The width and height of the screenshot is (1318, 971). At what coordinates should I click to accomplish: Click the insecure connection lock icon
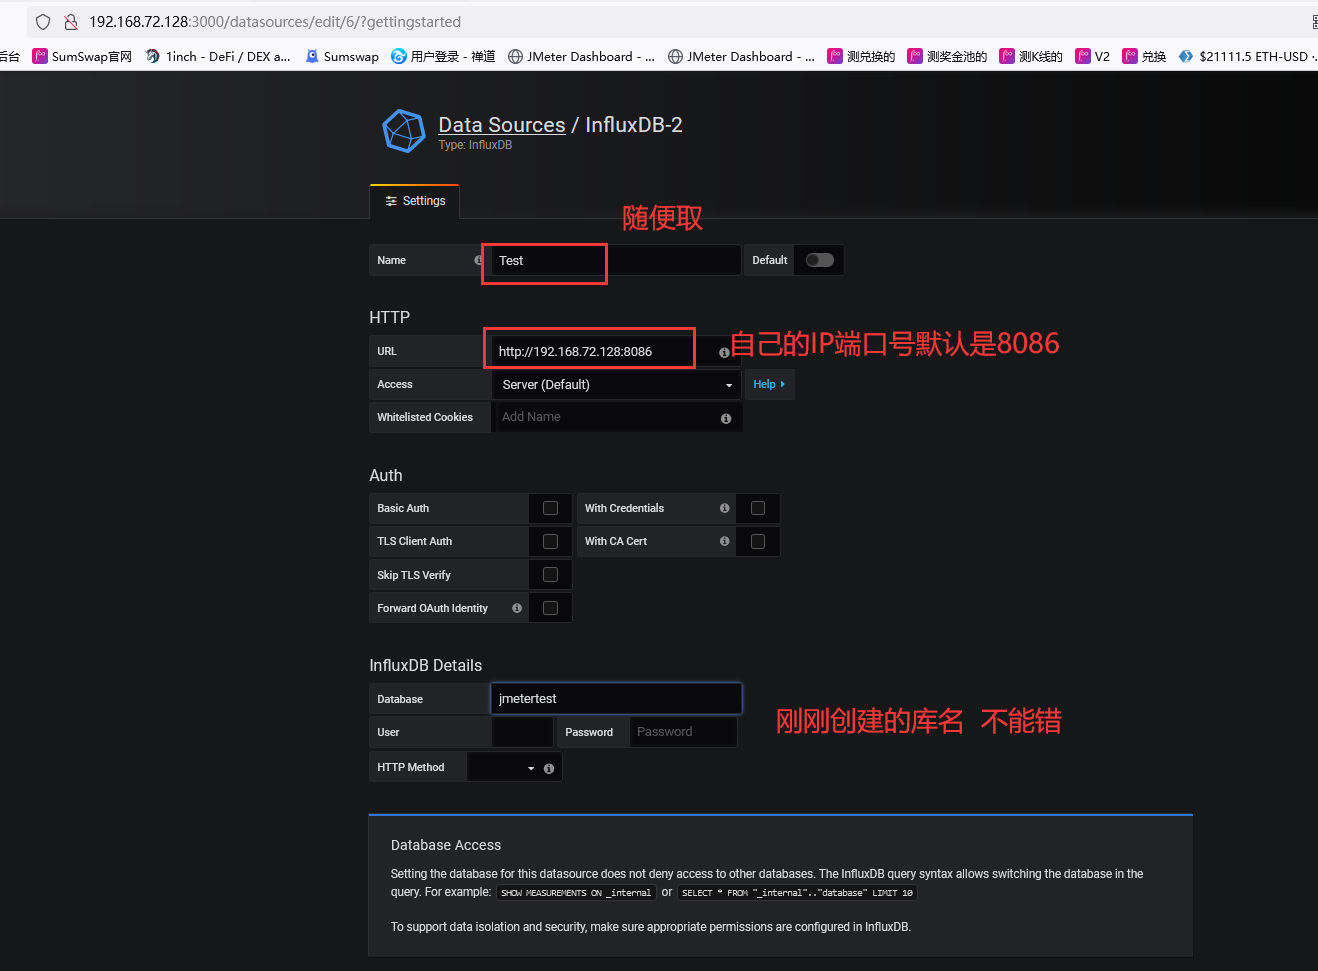coord(71,22)
